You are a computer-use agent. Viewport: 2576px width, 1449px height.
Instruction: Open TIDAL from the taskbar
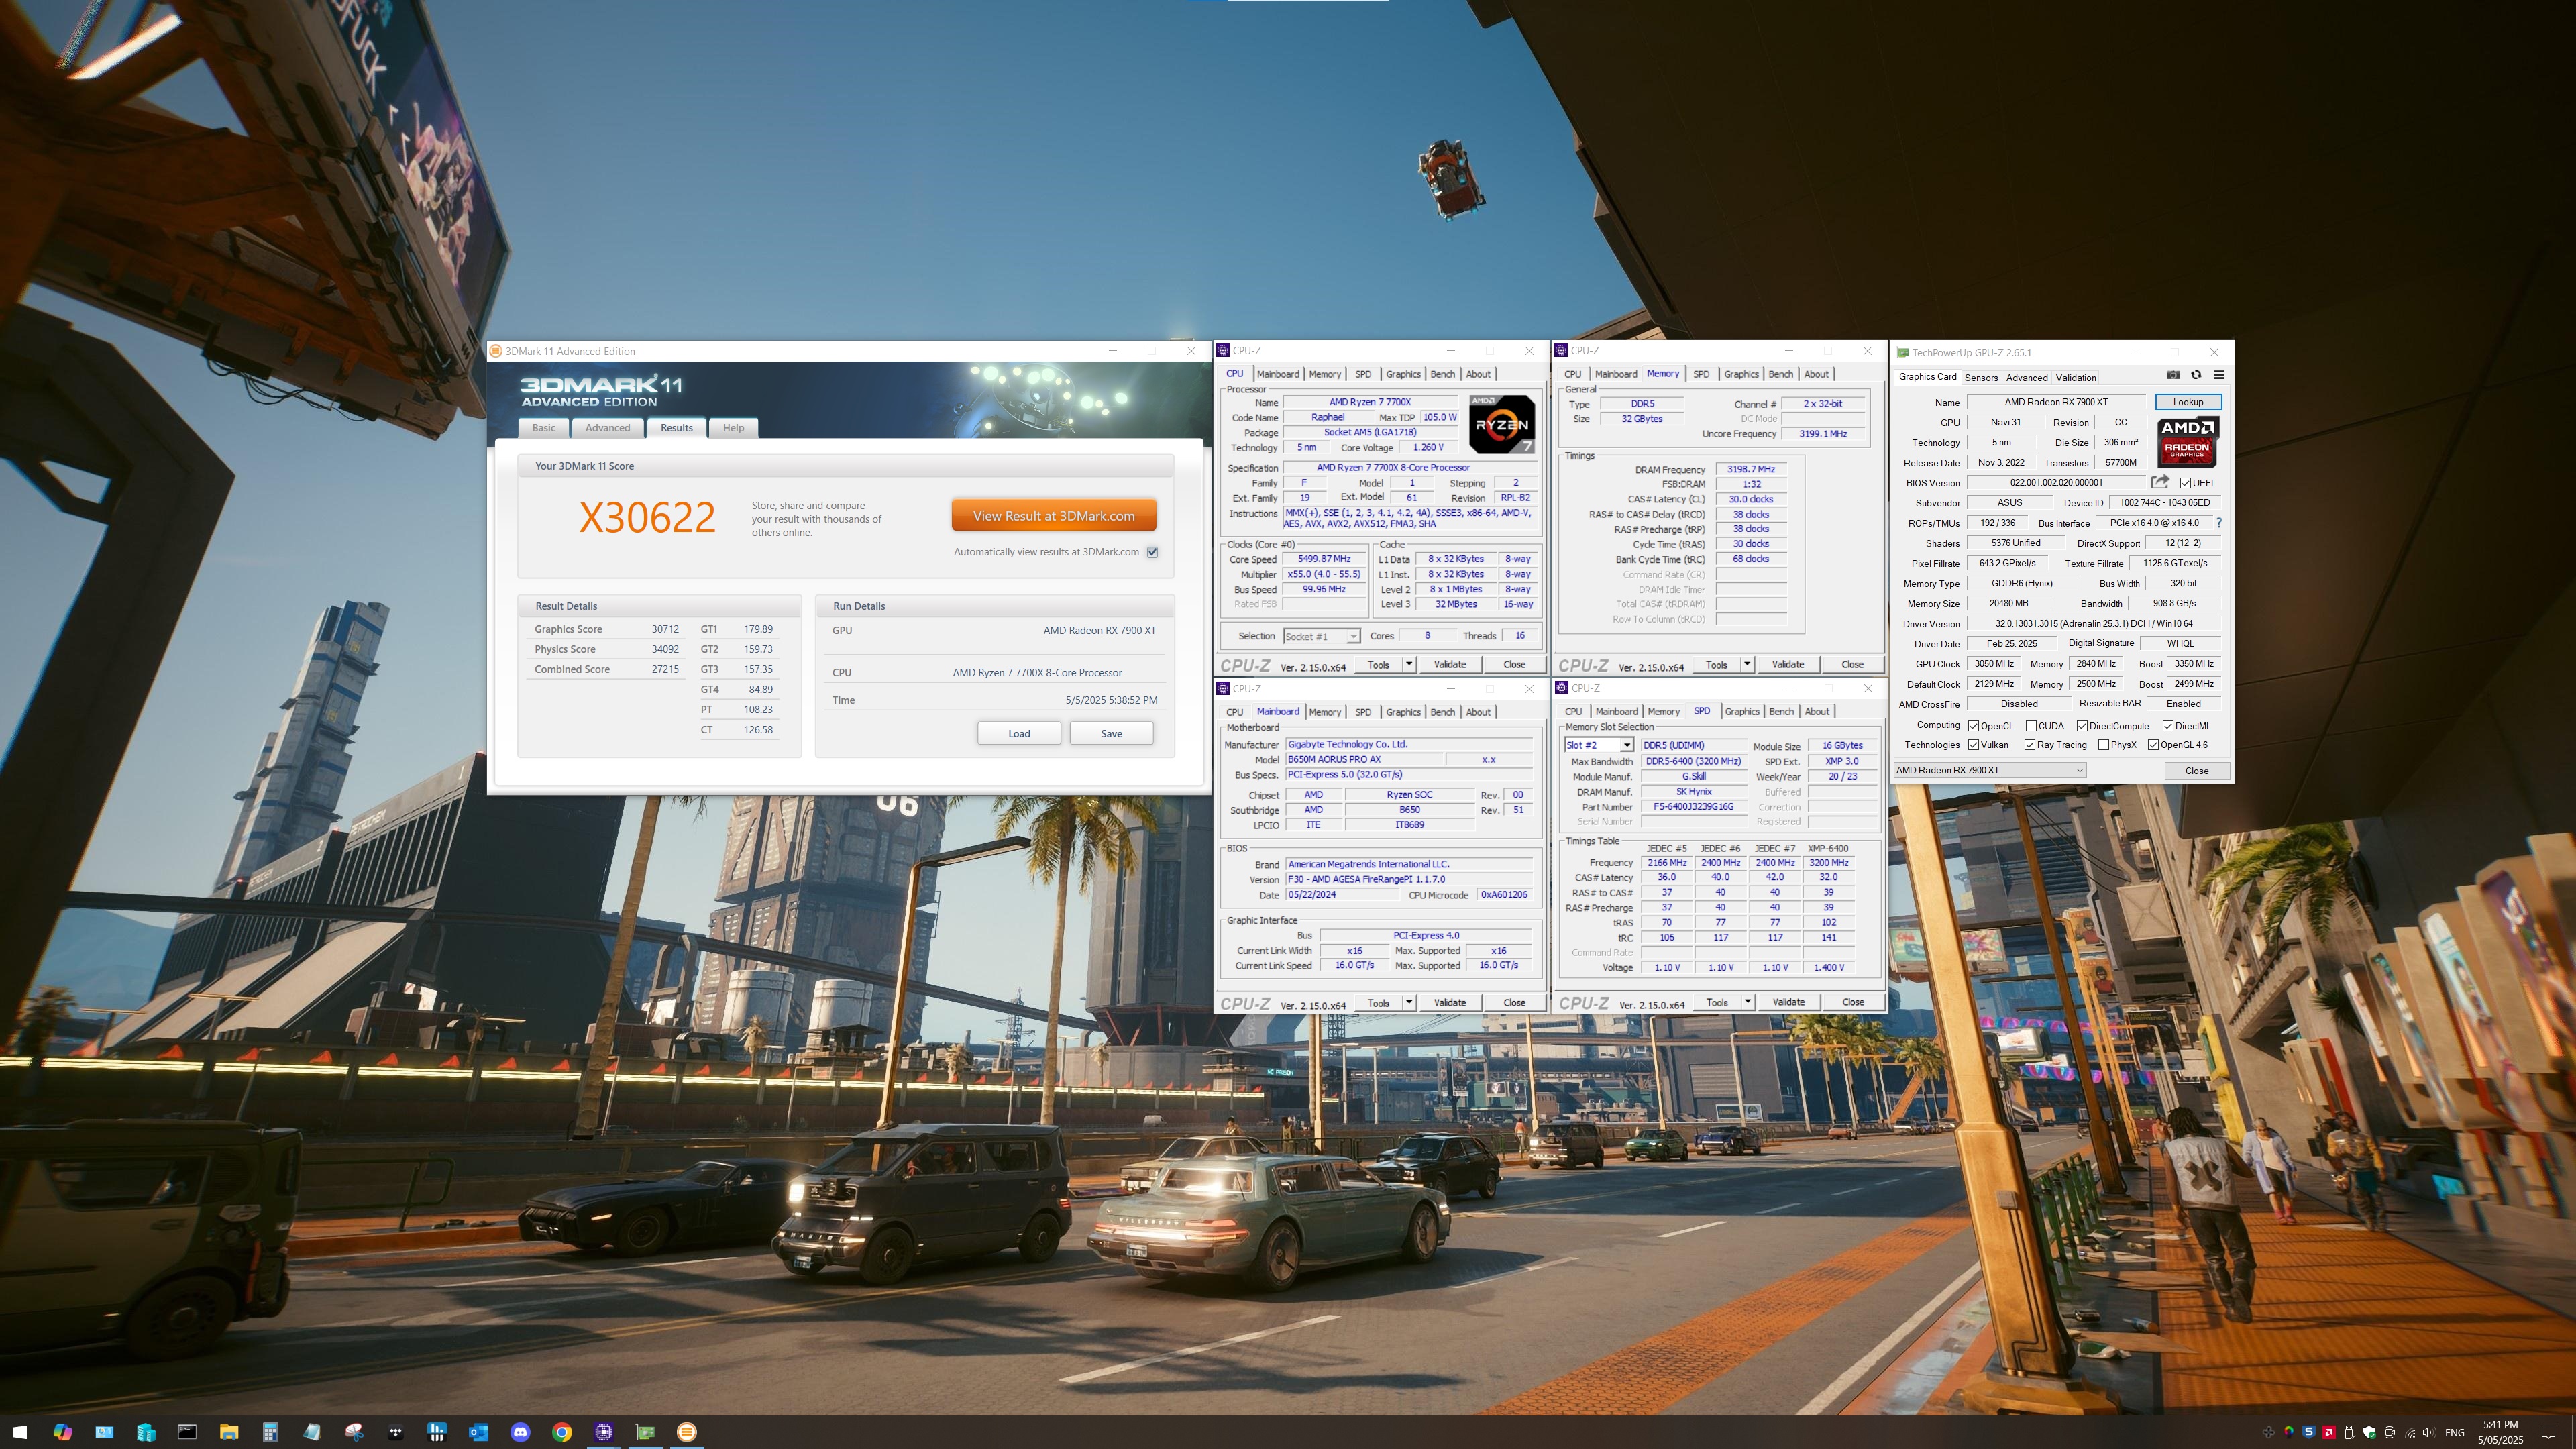(396, 1432)
